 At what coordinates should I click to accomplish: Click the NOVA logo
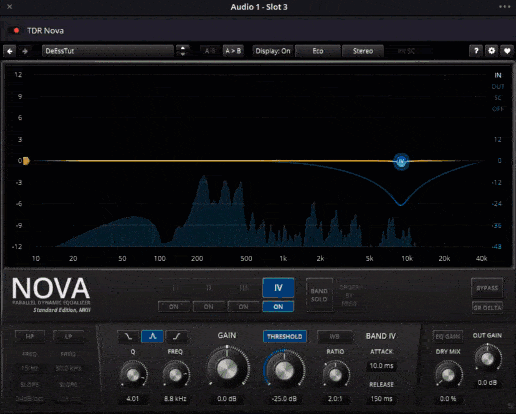(x=51, y=289)
